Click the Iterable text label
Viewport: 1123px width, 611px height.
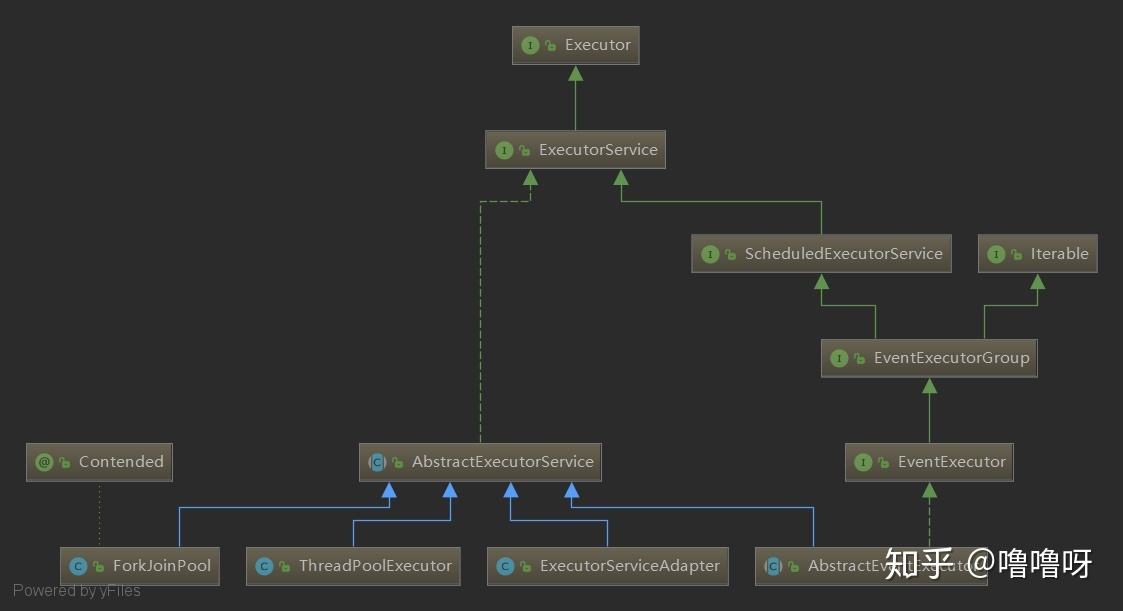click(x=1059, y=254)
